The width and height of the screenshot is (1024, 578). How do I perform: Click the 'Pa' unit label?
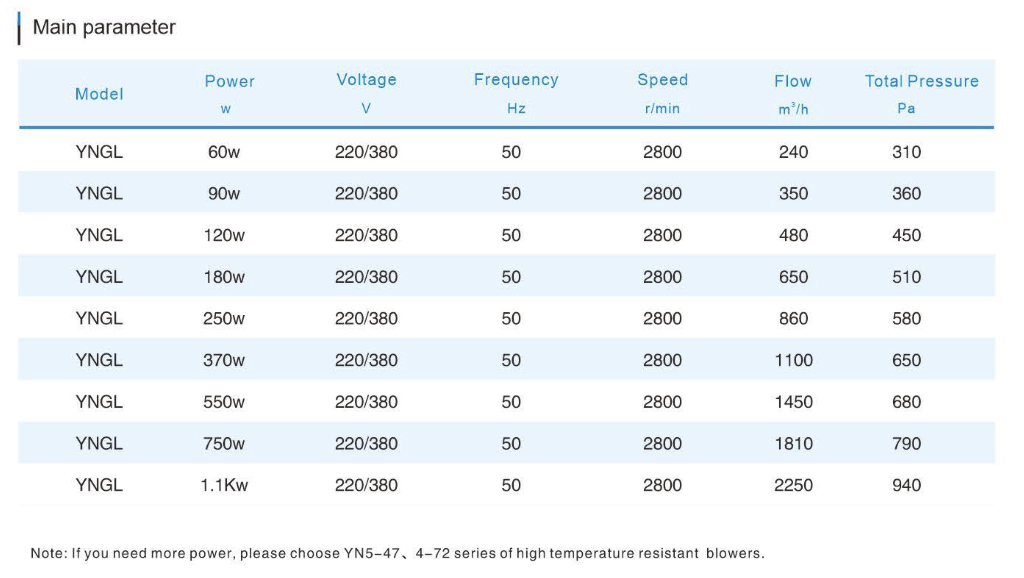point(906,108)
